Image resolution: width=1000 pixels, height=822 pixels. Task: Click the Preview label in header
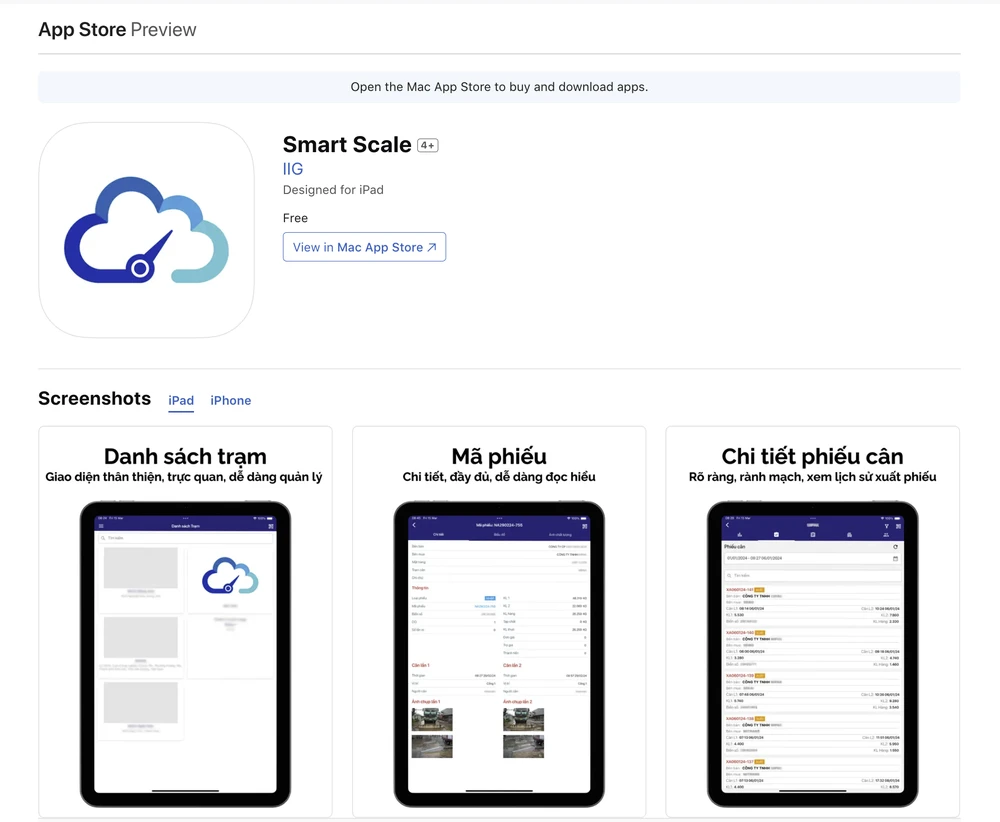163,29
